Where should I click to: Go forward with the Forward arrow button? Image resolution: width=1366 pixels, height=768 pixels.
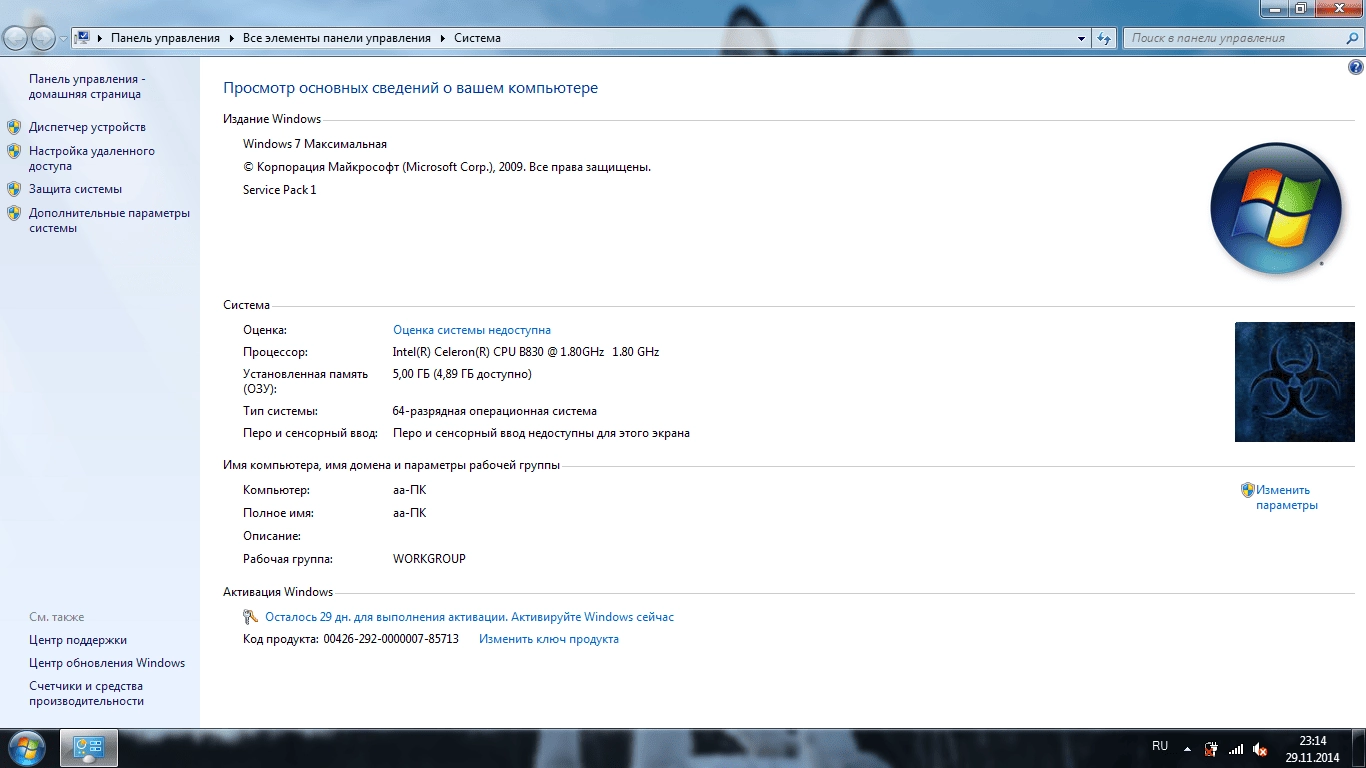(x=44, y=38)
